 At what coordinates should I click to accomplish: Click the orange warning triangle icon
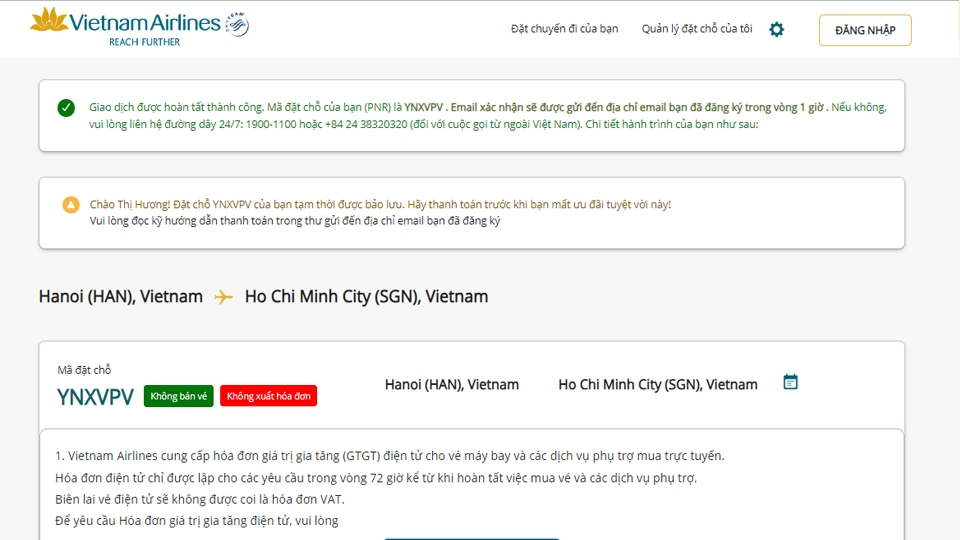tap(71, 204)
